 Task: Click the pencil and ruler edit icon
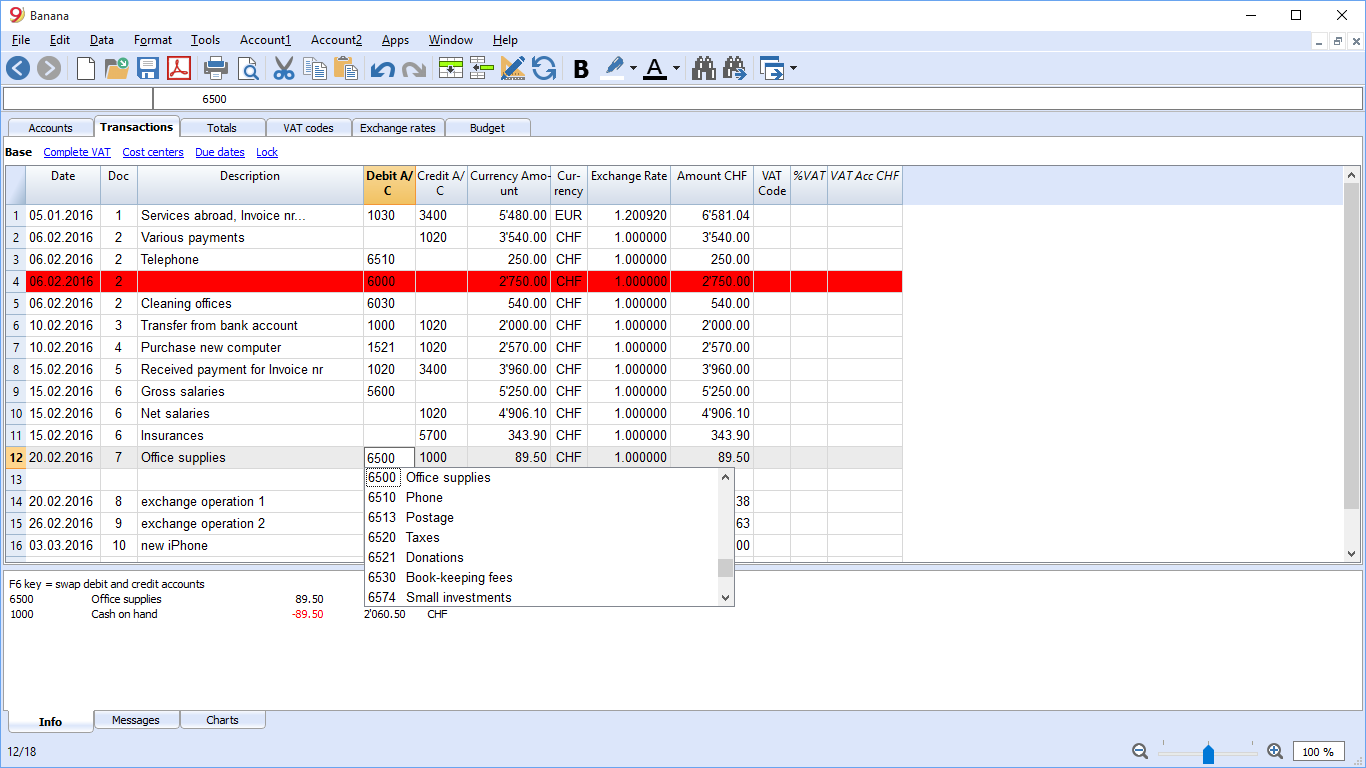(x=512, y=68)
